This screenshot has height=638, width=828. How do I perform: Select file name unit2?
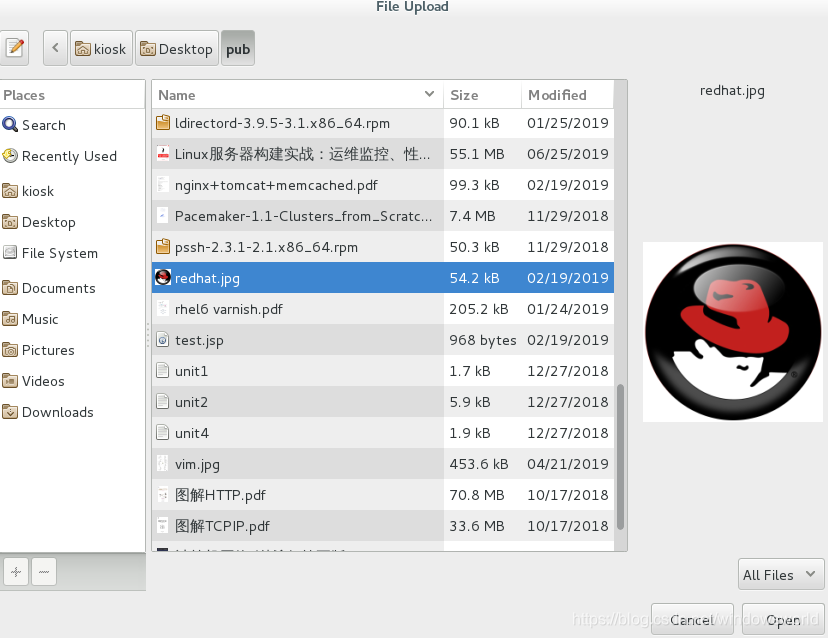click(x=191, y=402)
